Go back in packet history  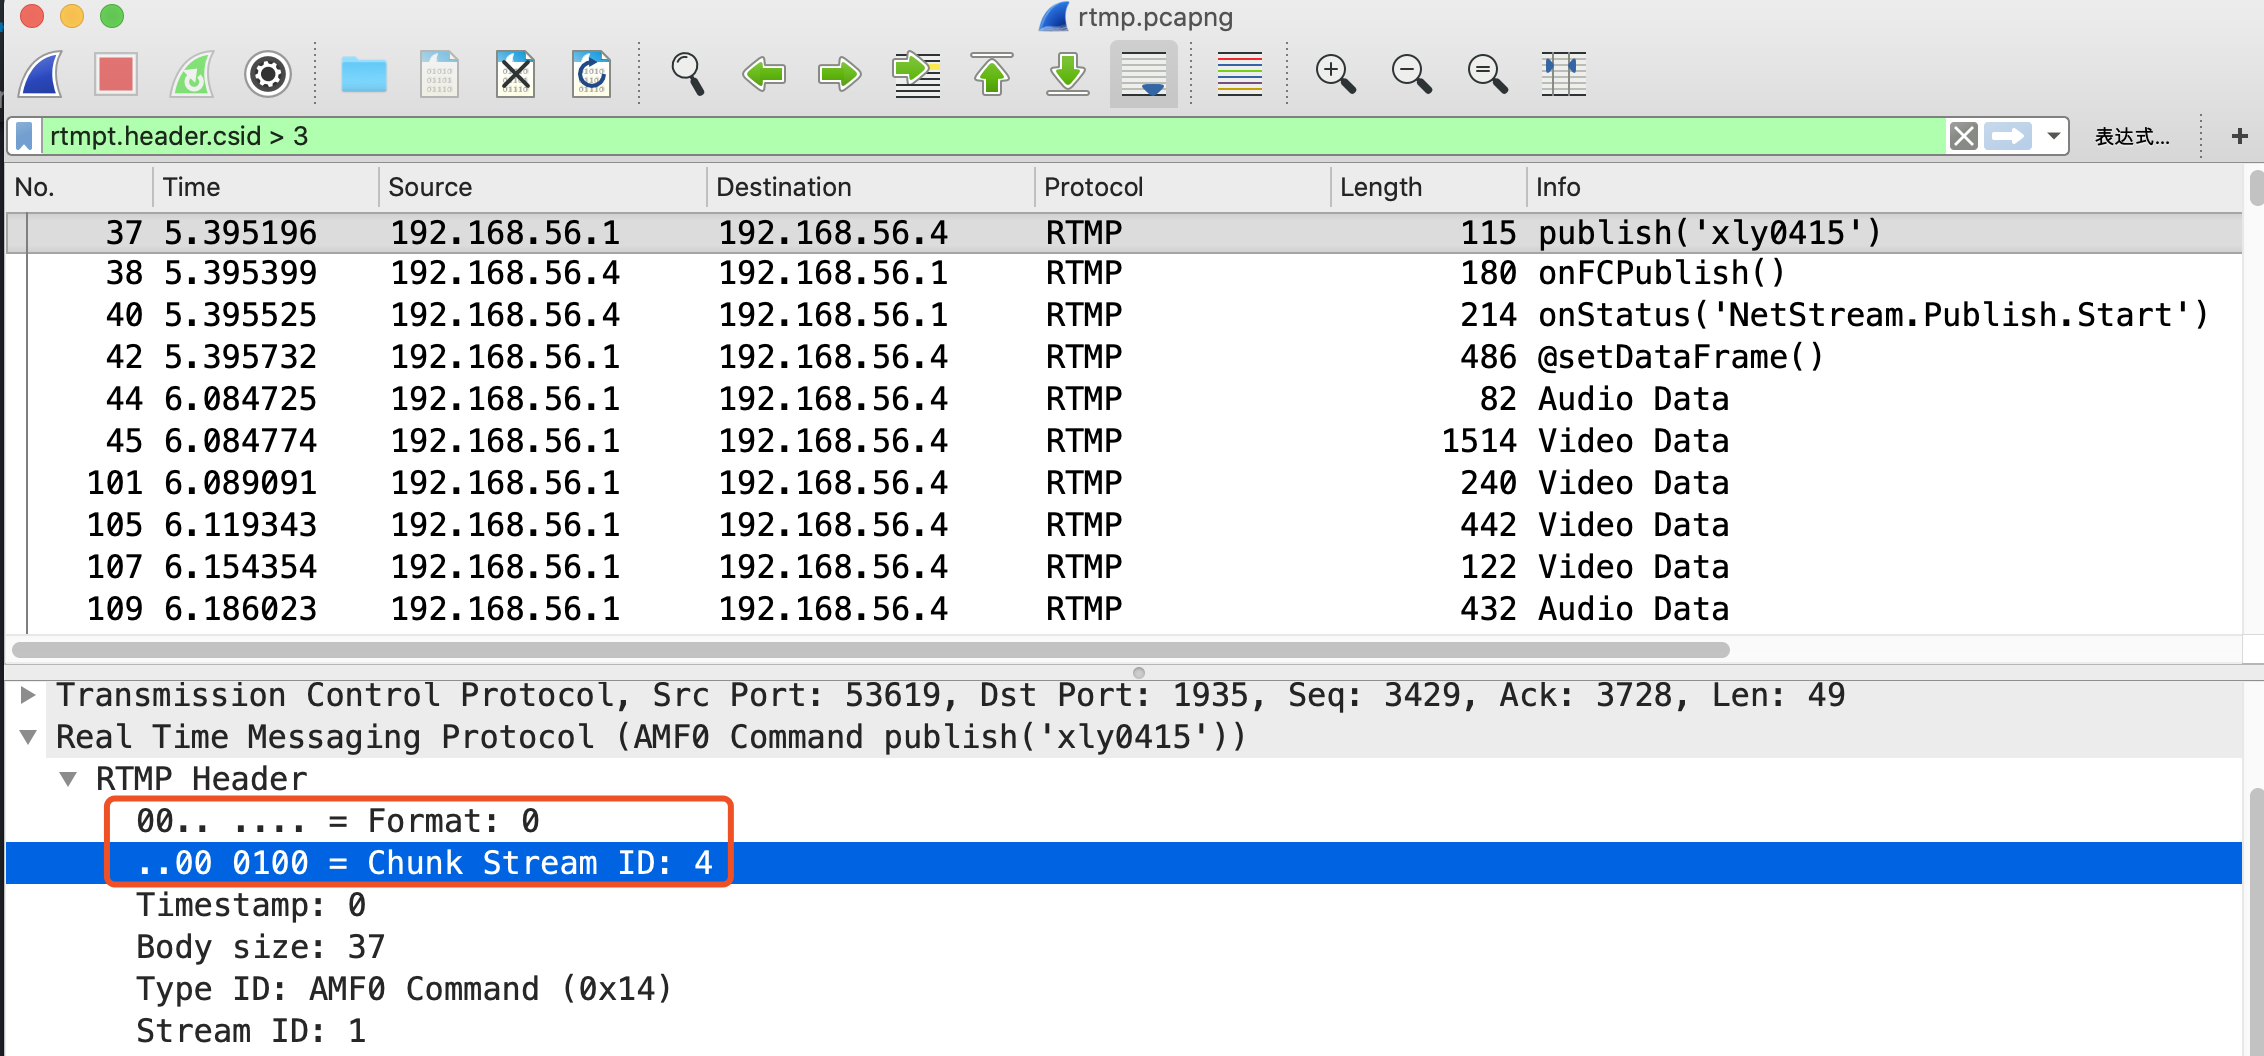764,74
